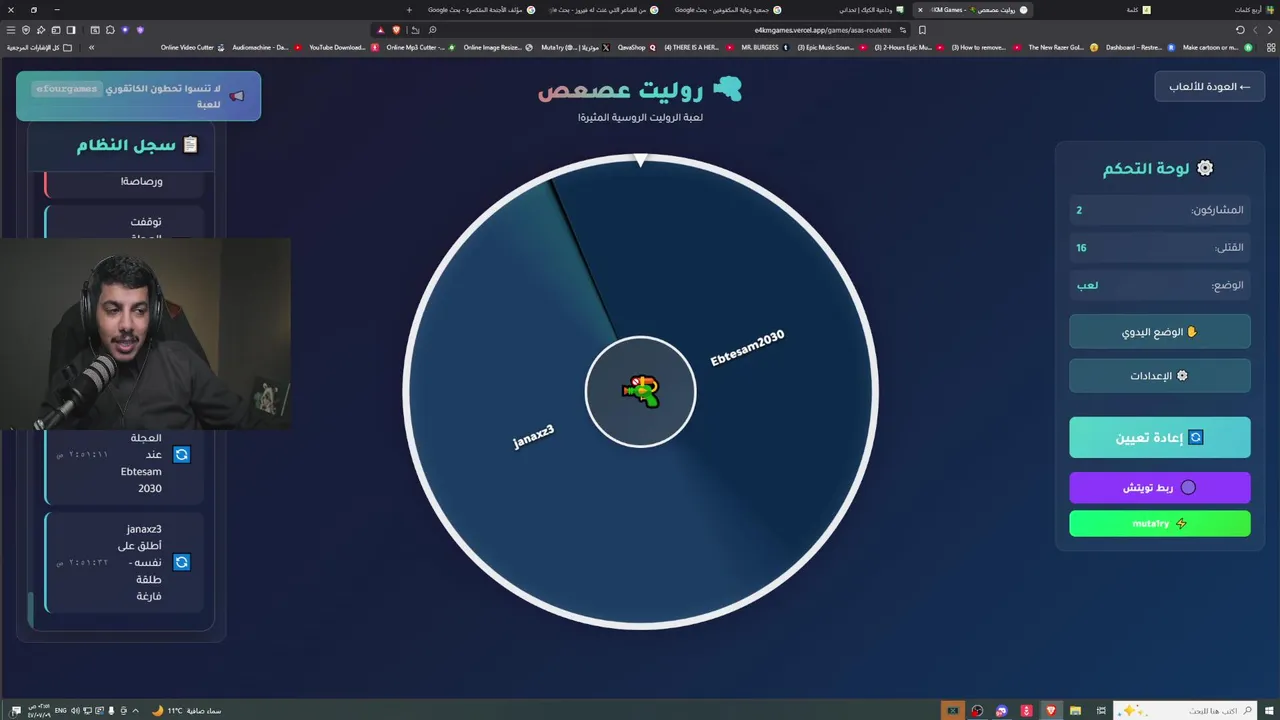Click the reset button إعادة تعيين
1280x720 pixels.
click(1159, 438)
